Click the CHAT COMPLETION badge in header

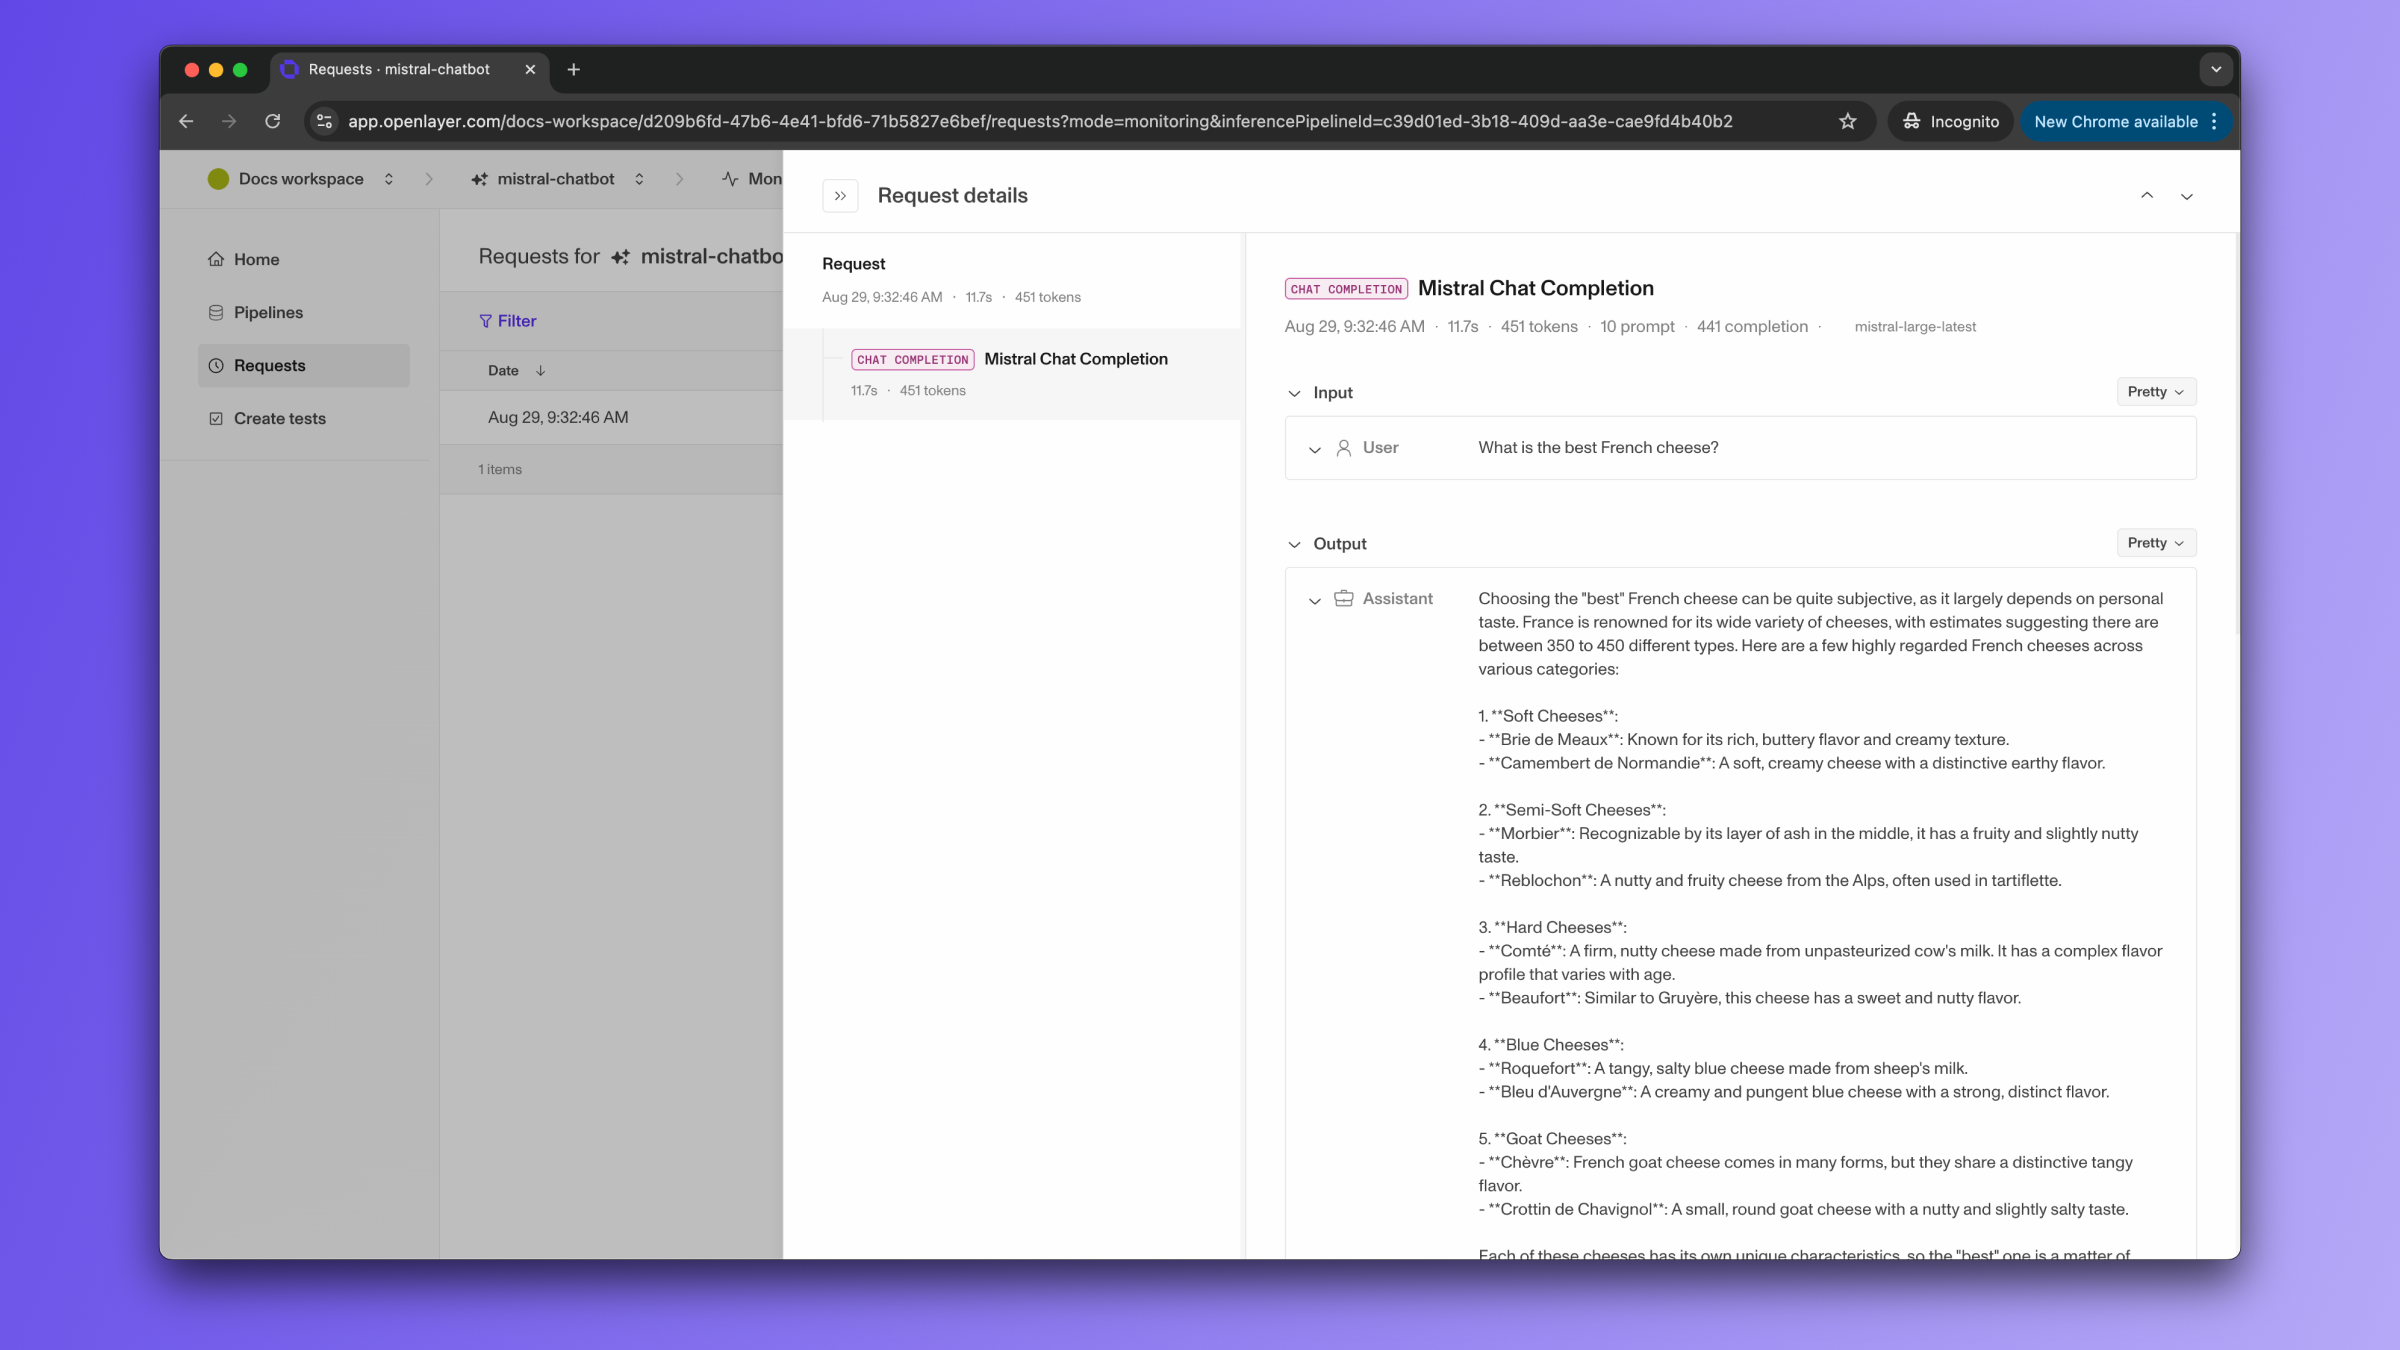(x=1346, y=289)
